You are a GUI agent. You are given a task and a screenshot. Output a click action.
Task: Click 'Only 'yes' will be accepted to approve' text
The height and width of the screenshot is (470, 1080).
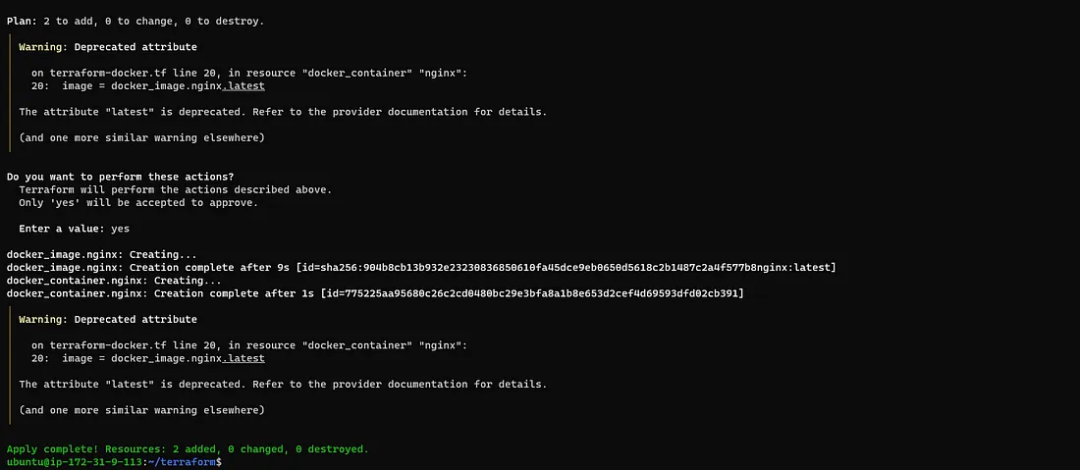[x=138, y=203]
